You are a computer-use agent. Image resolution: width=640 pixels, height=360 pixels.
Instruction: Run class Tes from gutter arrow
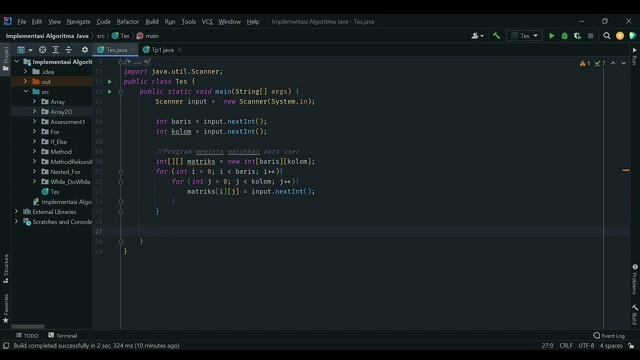(x=109, y=82)
